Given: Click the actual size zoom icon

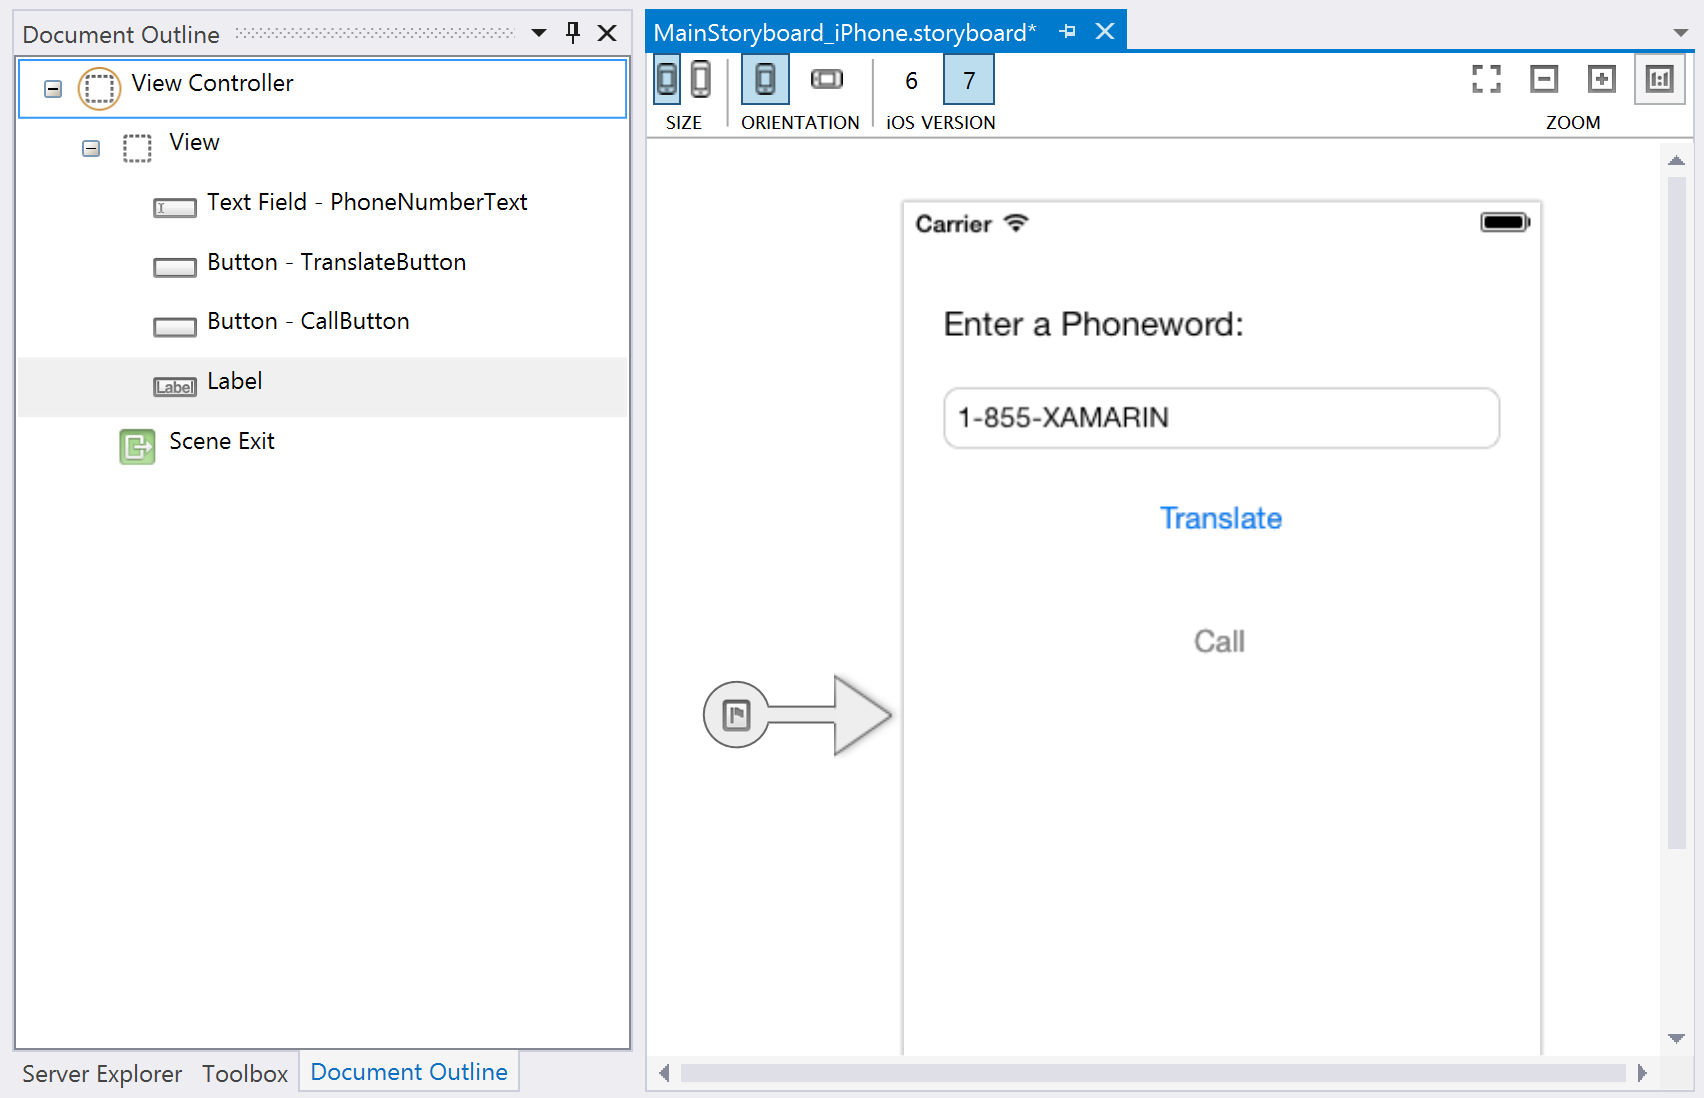Looking at the screenshot, I should coord(1659,79).
